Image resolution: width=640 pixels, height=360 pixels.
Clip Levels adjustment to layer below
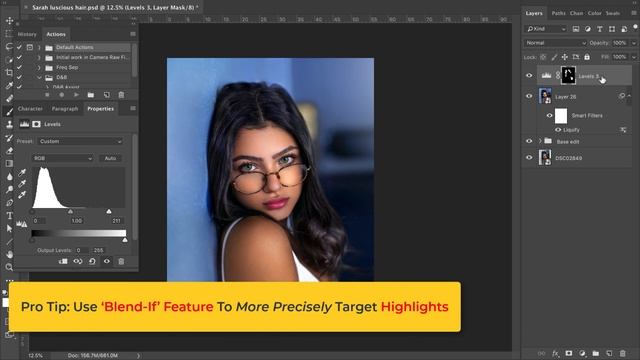[x=63, y=261]
